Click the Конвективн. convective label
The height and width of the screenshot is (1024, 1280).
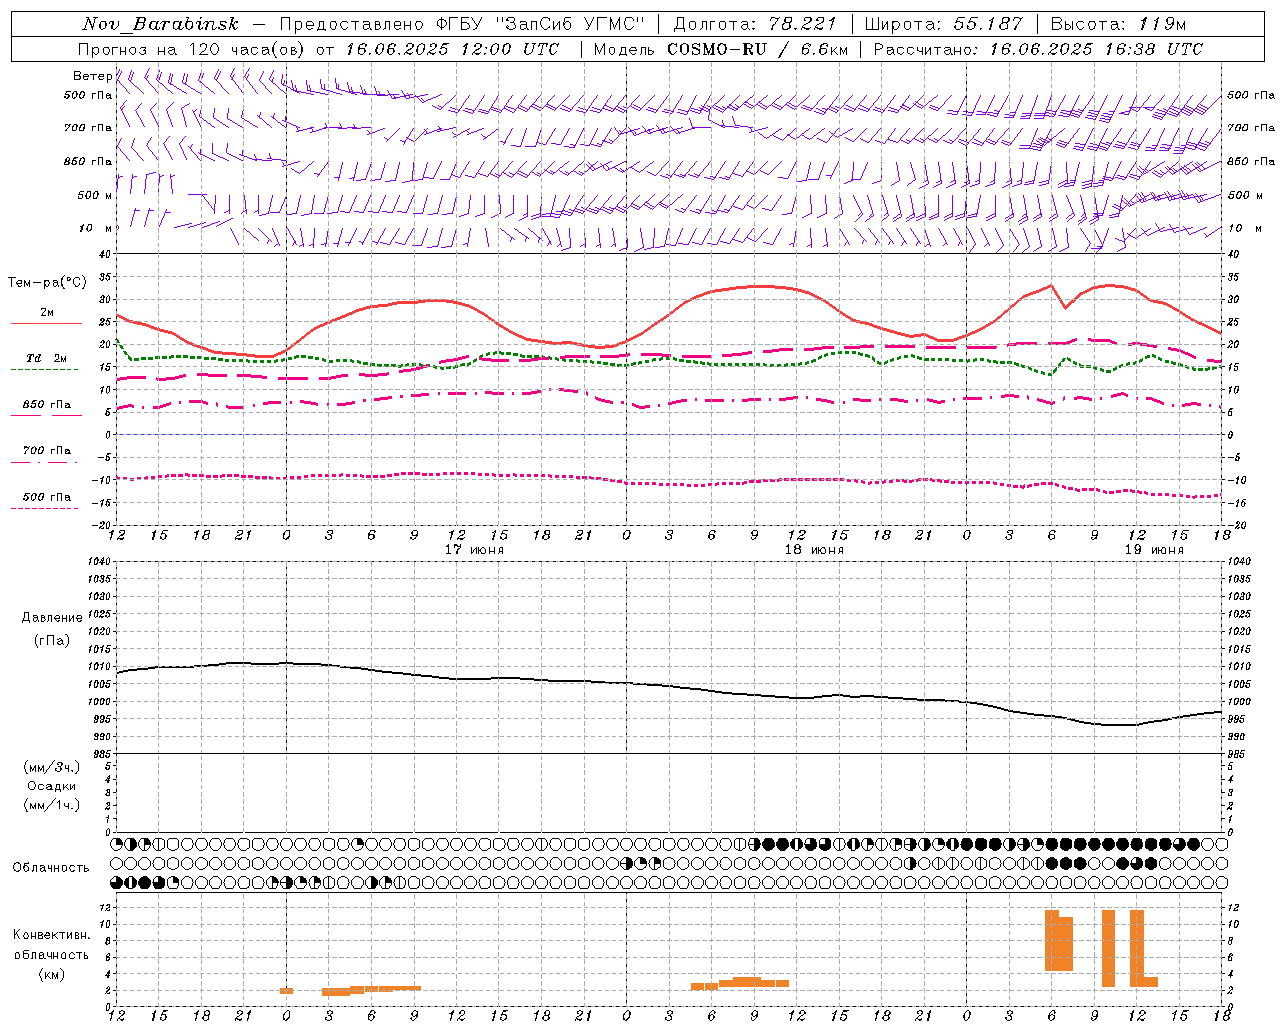pyautogui.click(x=51, y=935)
